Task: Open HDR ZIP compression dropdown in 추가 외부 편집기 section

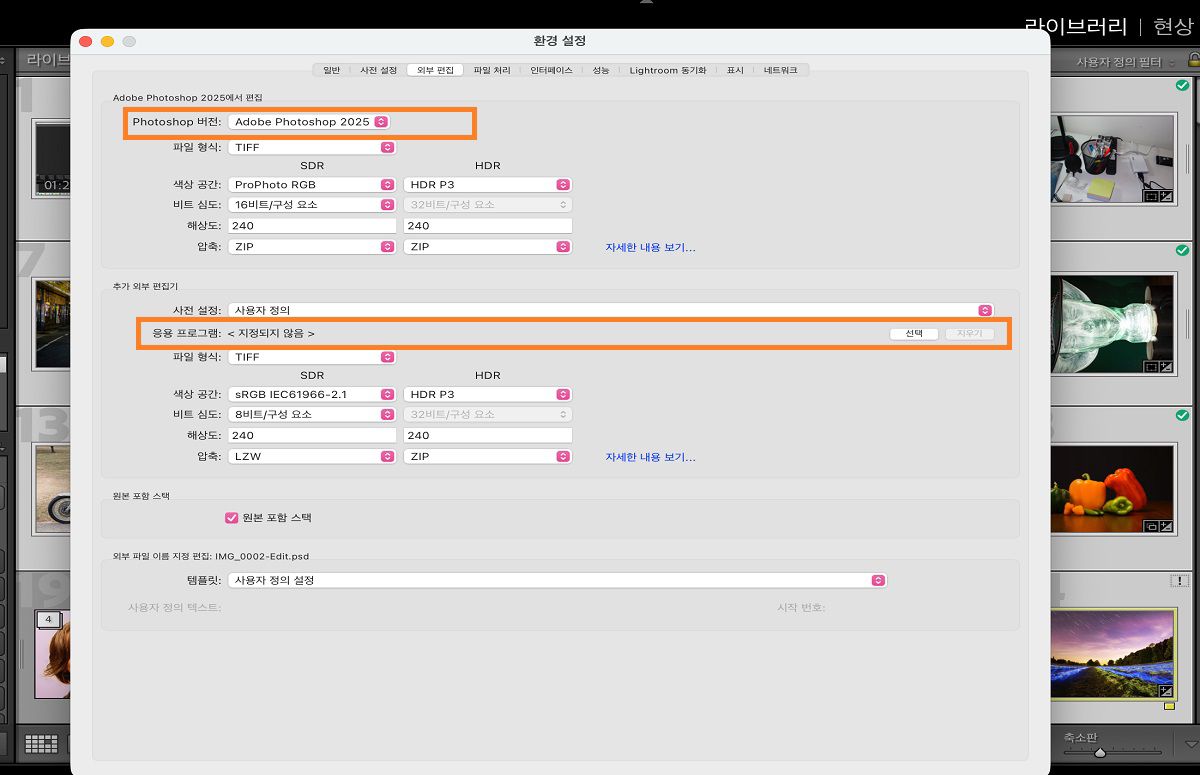Action: pyautogui.click(x=487, y=456)
